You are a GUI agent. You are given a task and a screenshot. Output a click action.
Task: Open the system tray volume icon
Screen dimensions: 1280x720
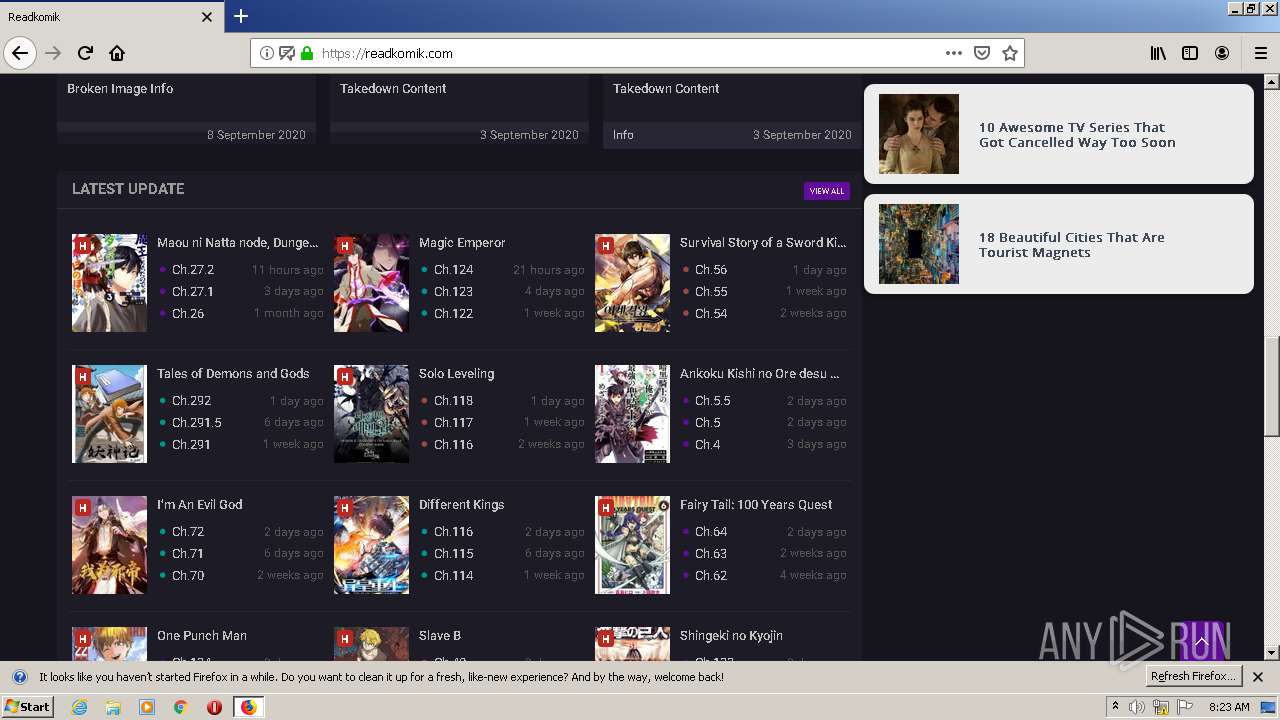pos(1137,707)
